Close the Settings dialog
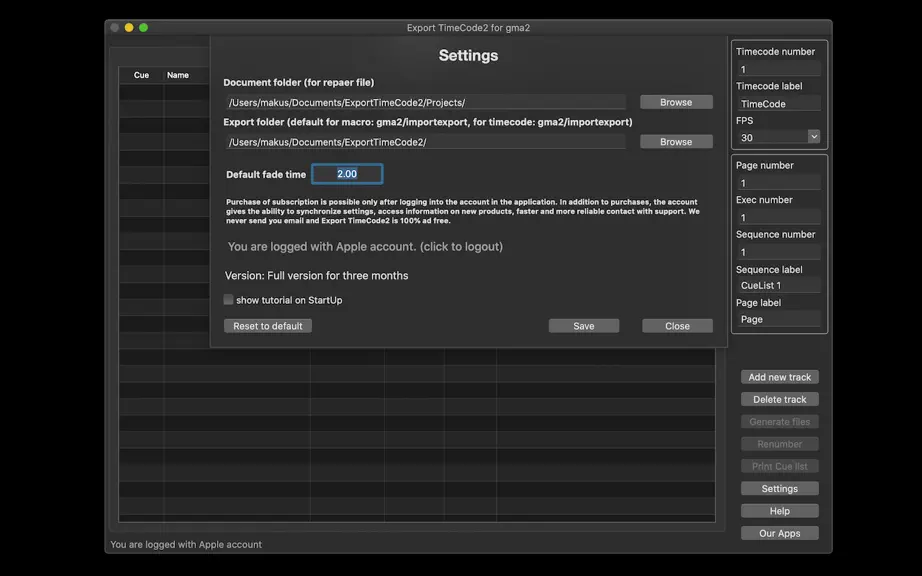Screen dimensions: 922x576 [x=677, y=326]
